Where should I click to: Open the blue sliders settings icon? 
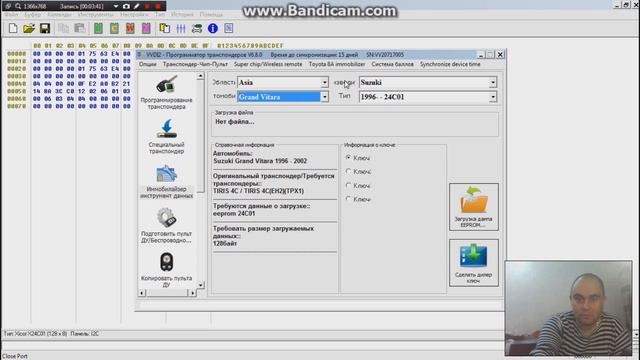click(181, 28)
